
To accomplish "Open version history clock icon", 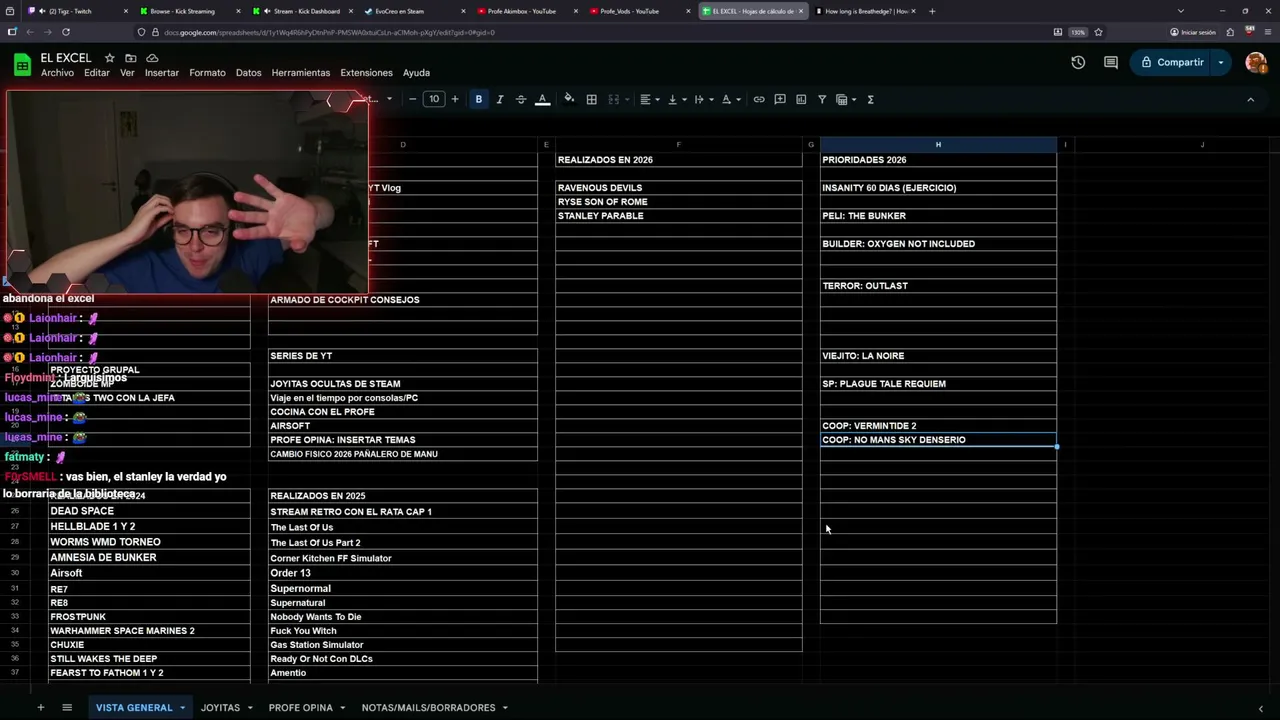I will pyautogui.click(x=1078, y=62).
